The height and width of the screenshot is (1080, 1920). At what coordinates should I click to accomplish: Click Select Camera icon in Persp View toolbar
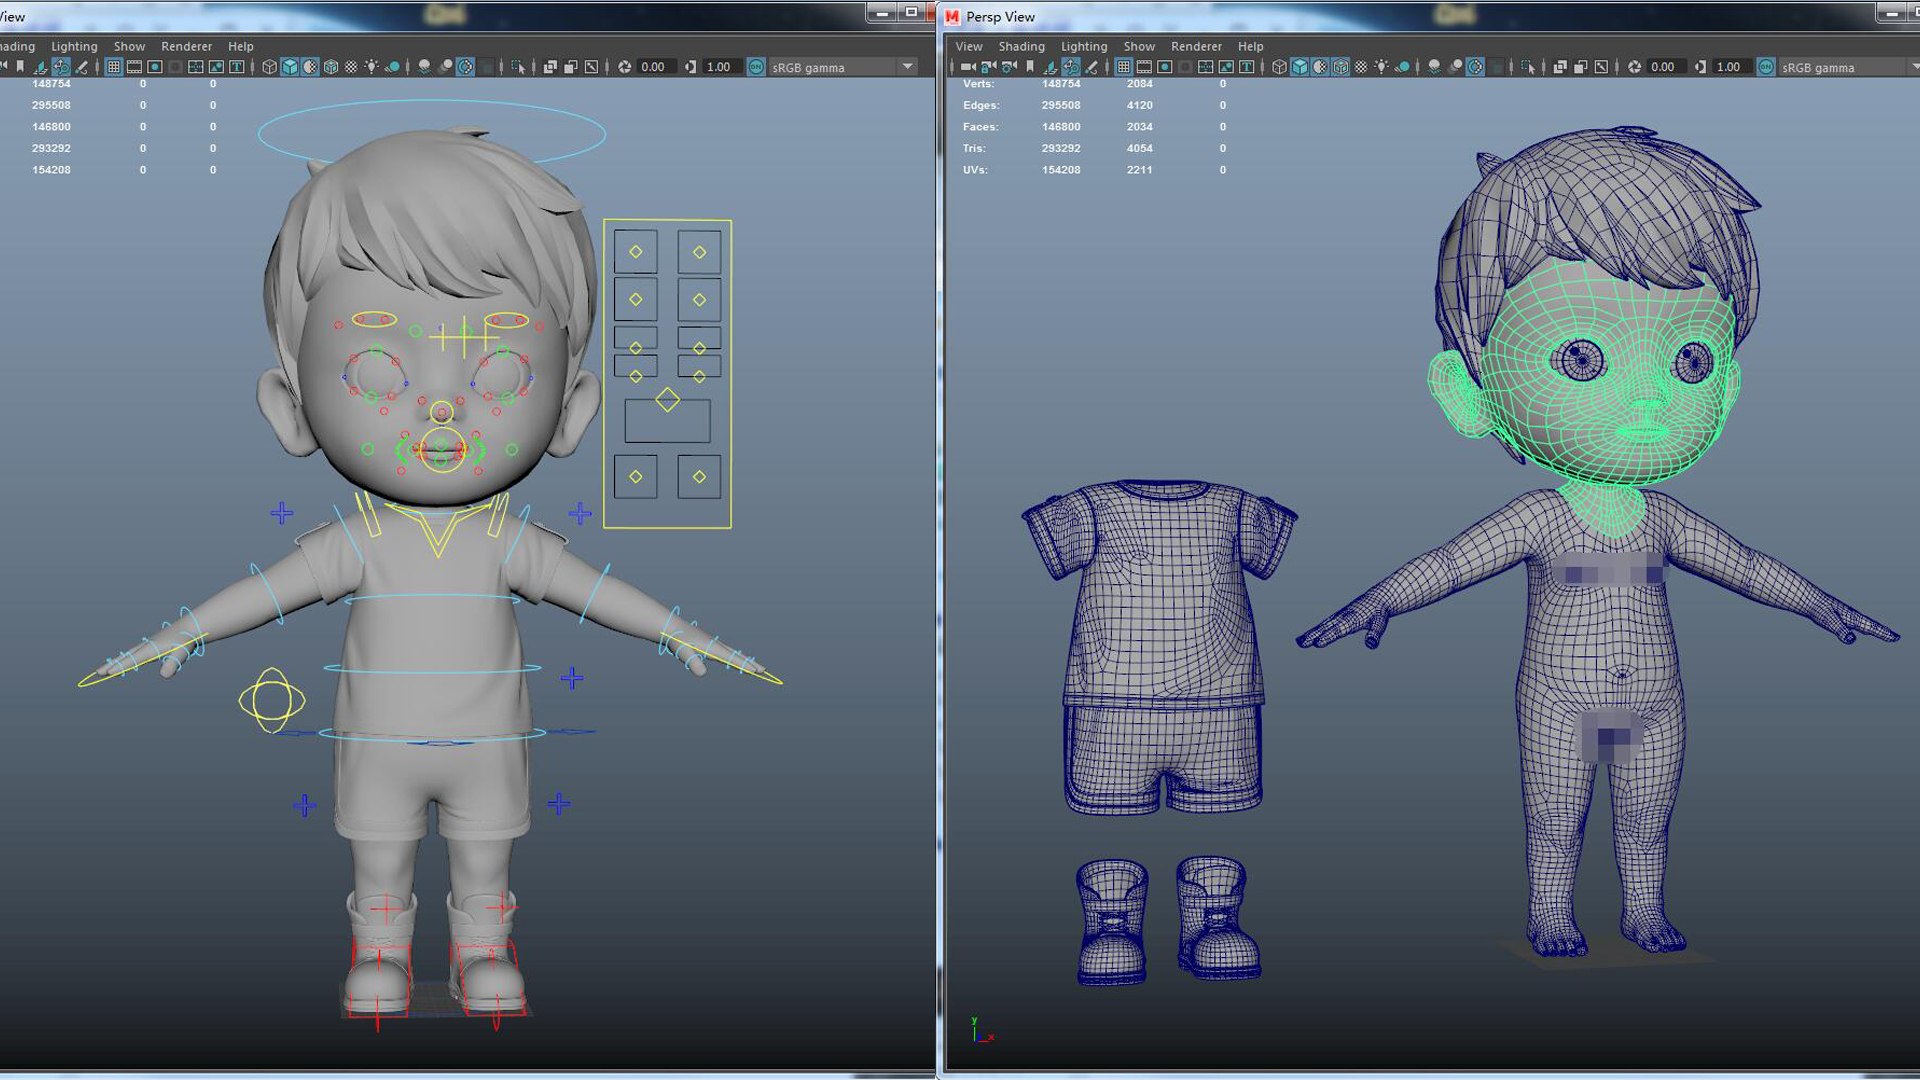[x=968, y=67]
